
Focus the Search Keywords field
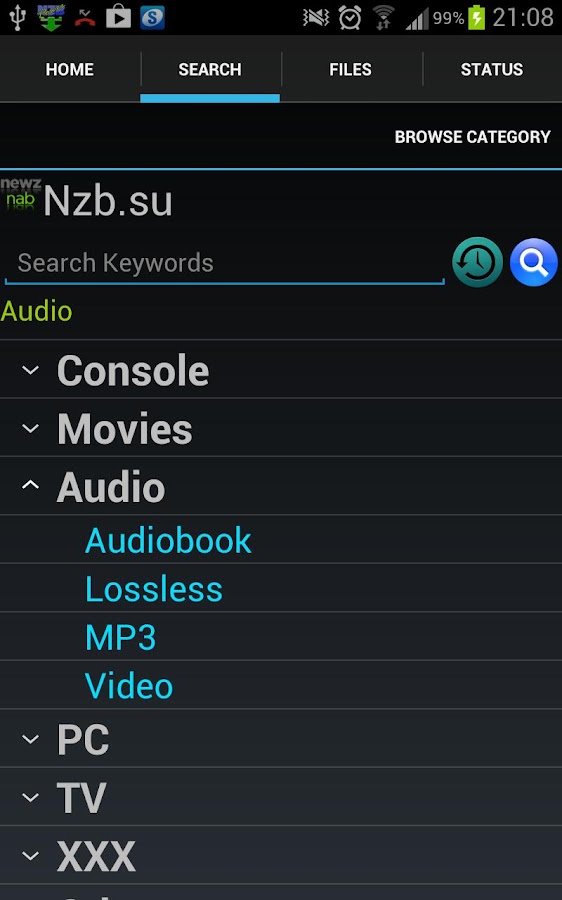pyautogui.click(x=224, y=264)
